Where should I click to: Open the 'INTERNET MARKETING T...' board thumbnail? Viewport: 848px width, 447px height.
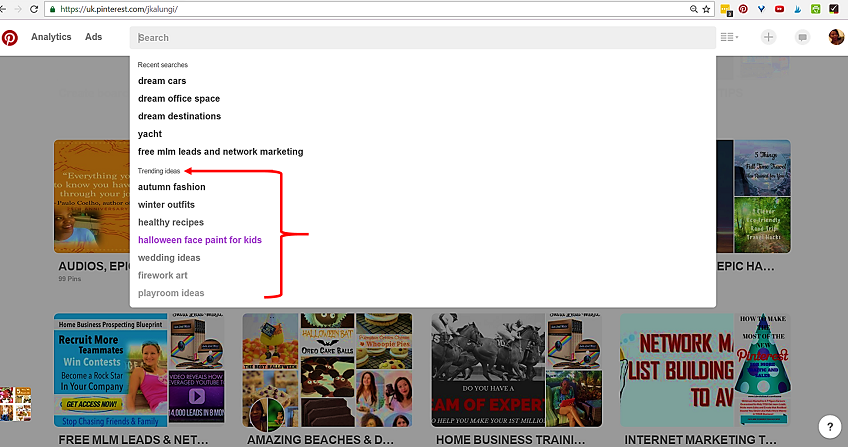click(x=705, y=370)
